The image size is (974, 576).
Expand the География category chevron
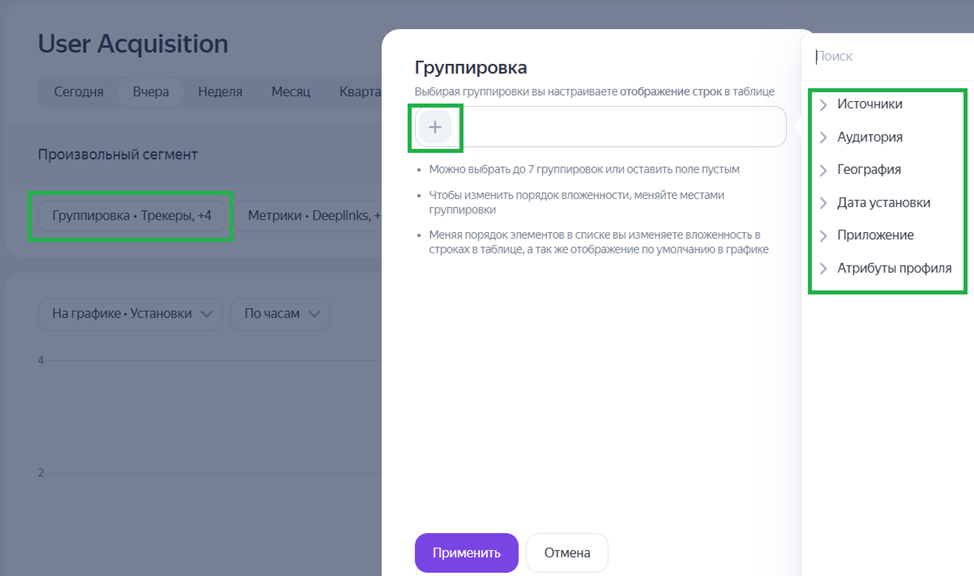tap(823, 170)
